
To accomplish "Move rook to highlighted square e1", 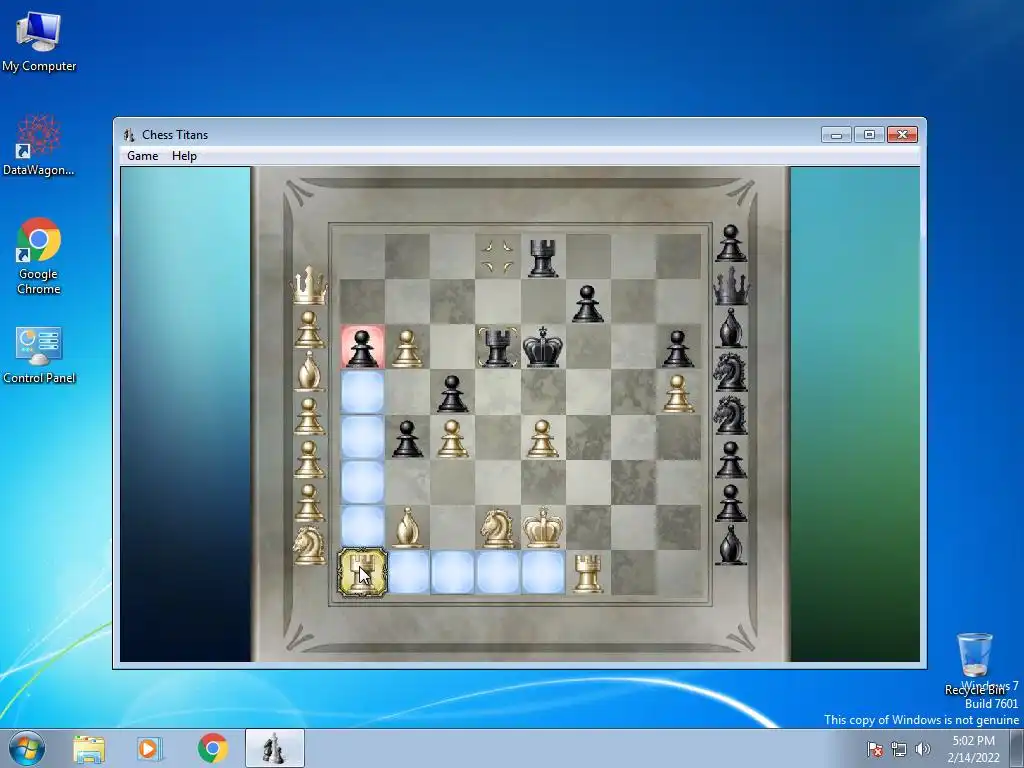I will click(543, 572).
